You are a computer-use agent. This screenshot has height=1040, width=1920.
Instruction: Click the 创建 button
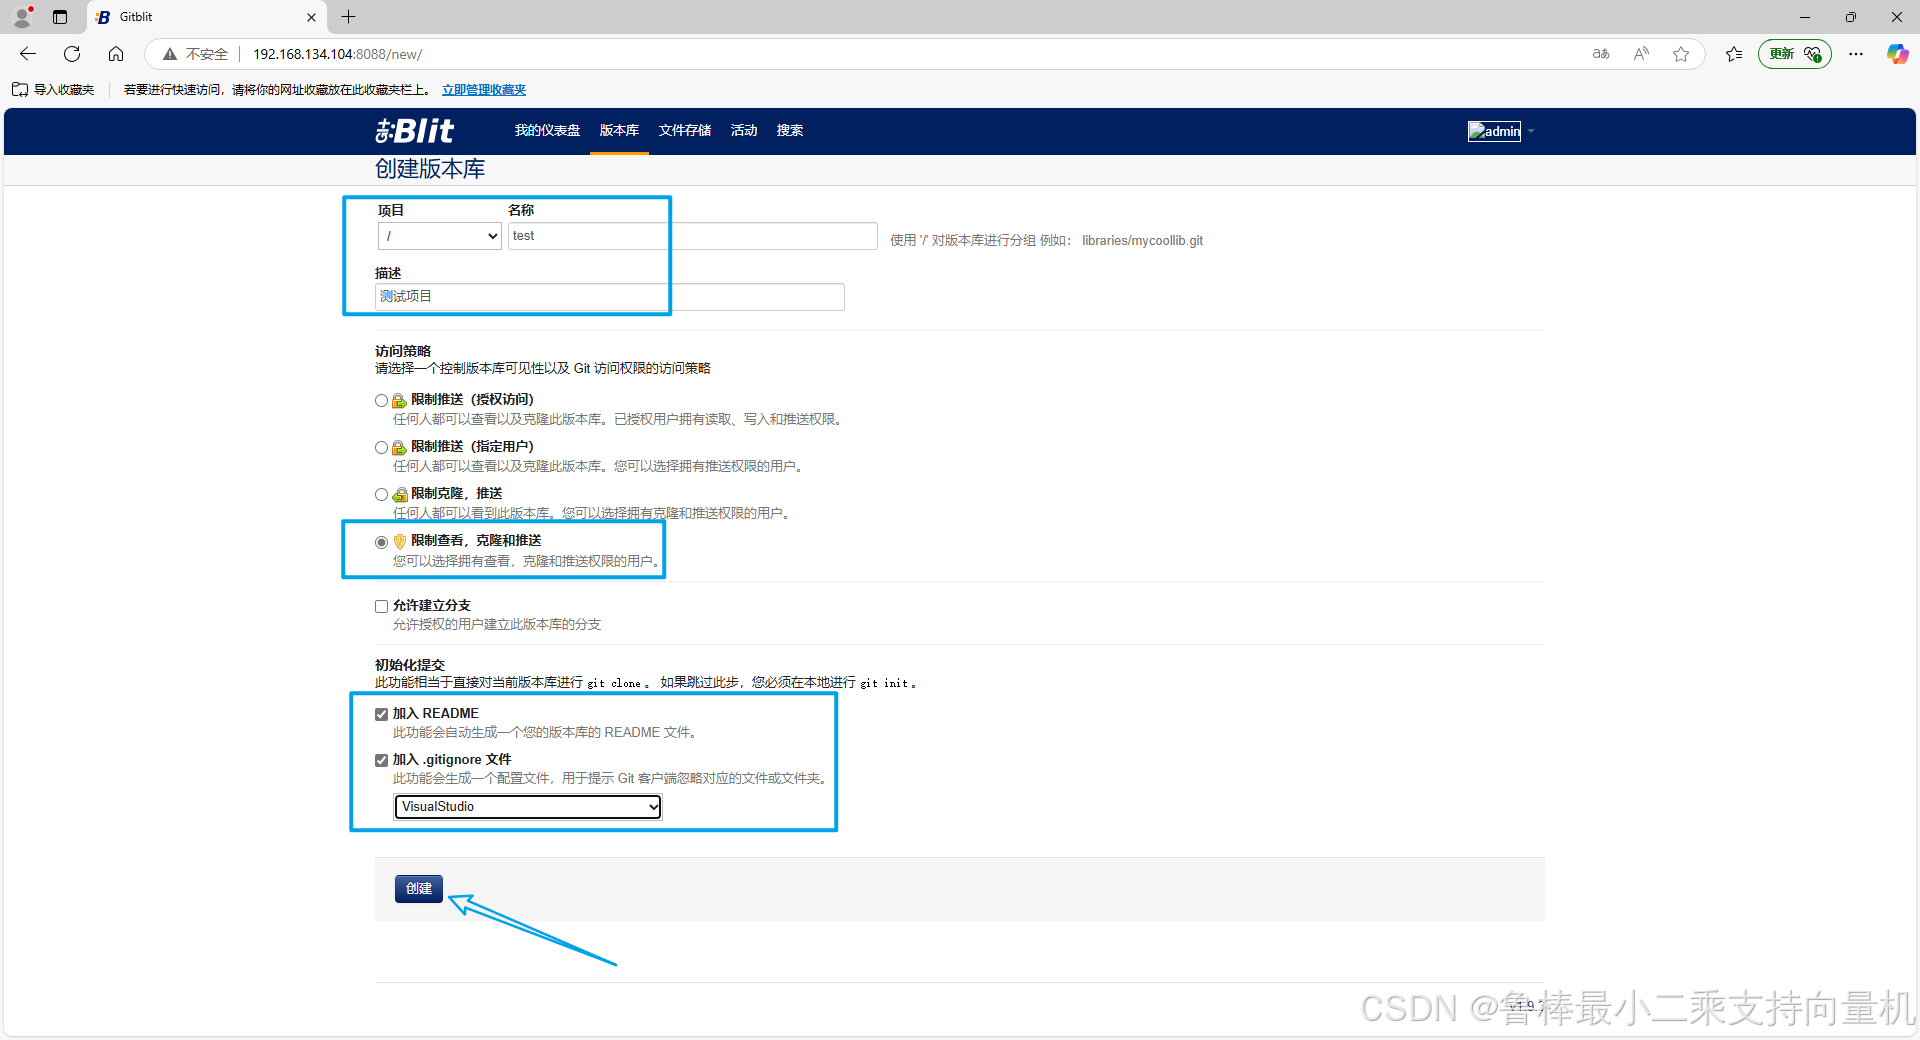tap(418, 889)
